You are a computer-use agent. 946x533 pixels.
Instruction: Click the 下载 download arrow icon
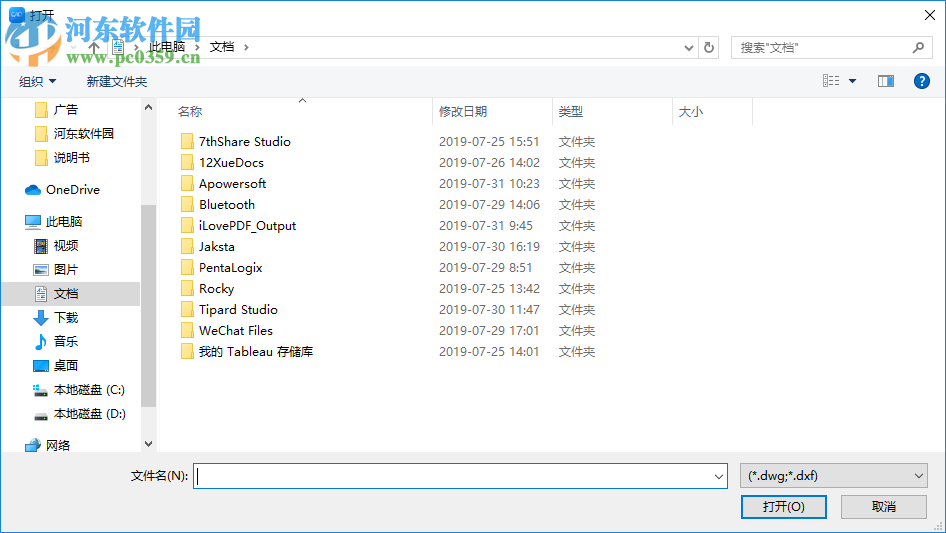(x=40, y=318)
